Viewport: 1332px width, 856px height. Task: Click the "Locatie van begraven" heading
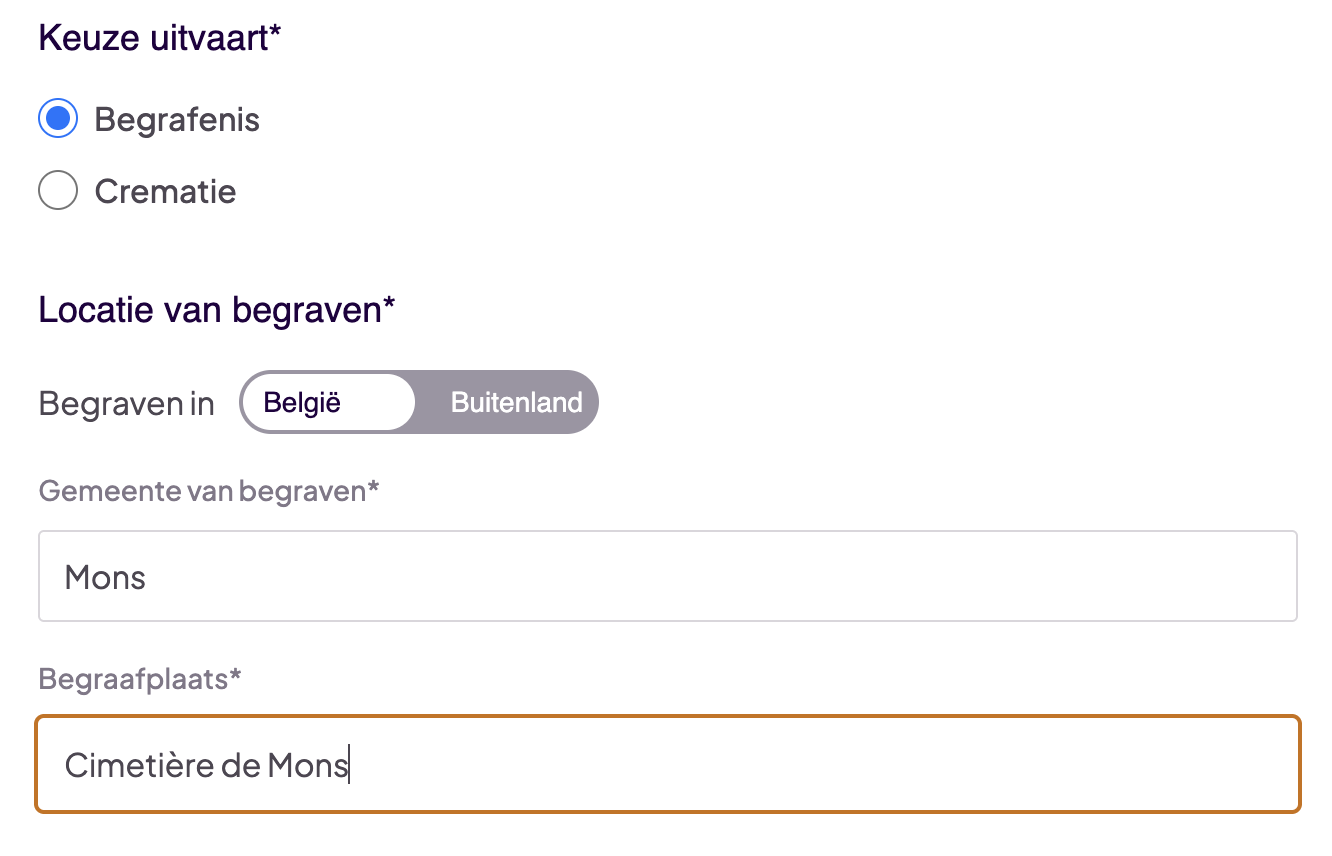click(209, 310)
